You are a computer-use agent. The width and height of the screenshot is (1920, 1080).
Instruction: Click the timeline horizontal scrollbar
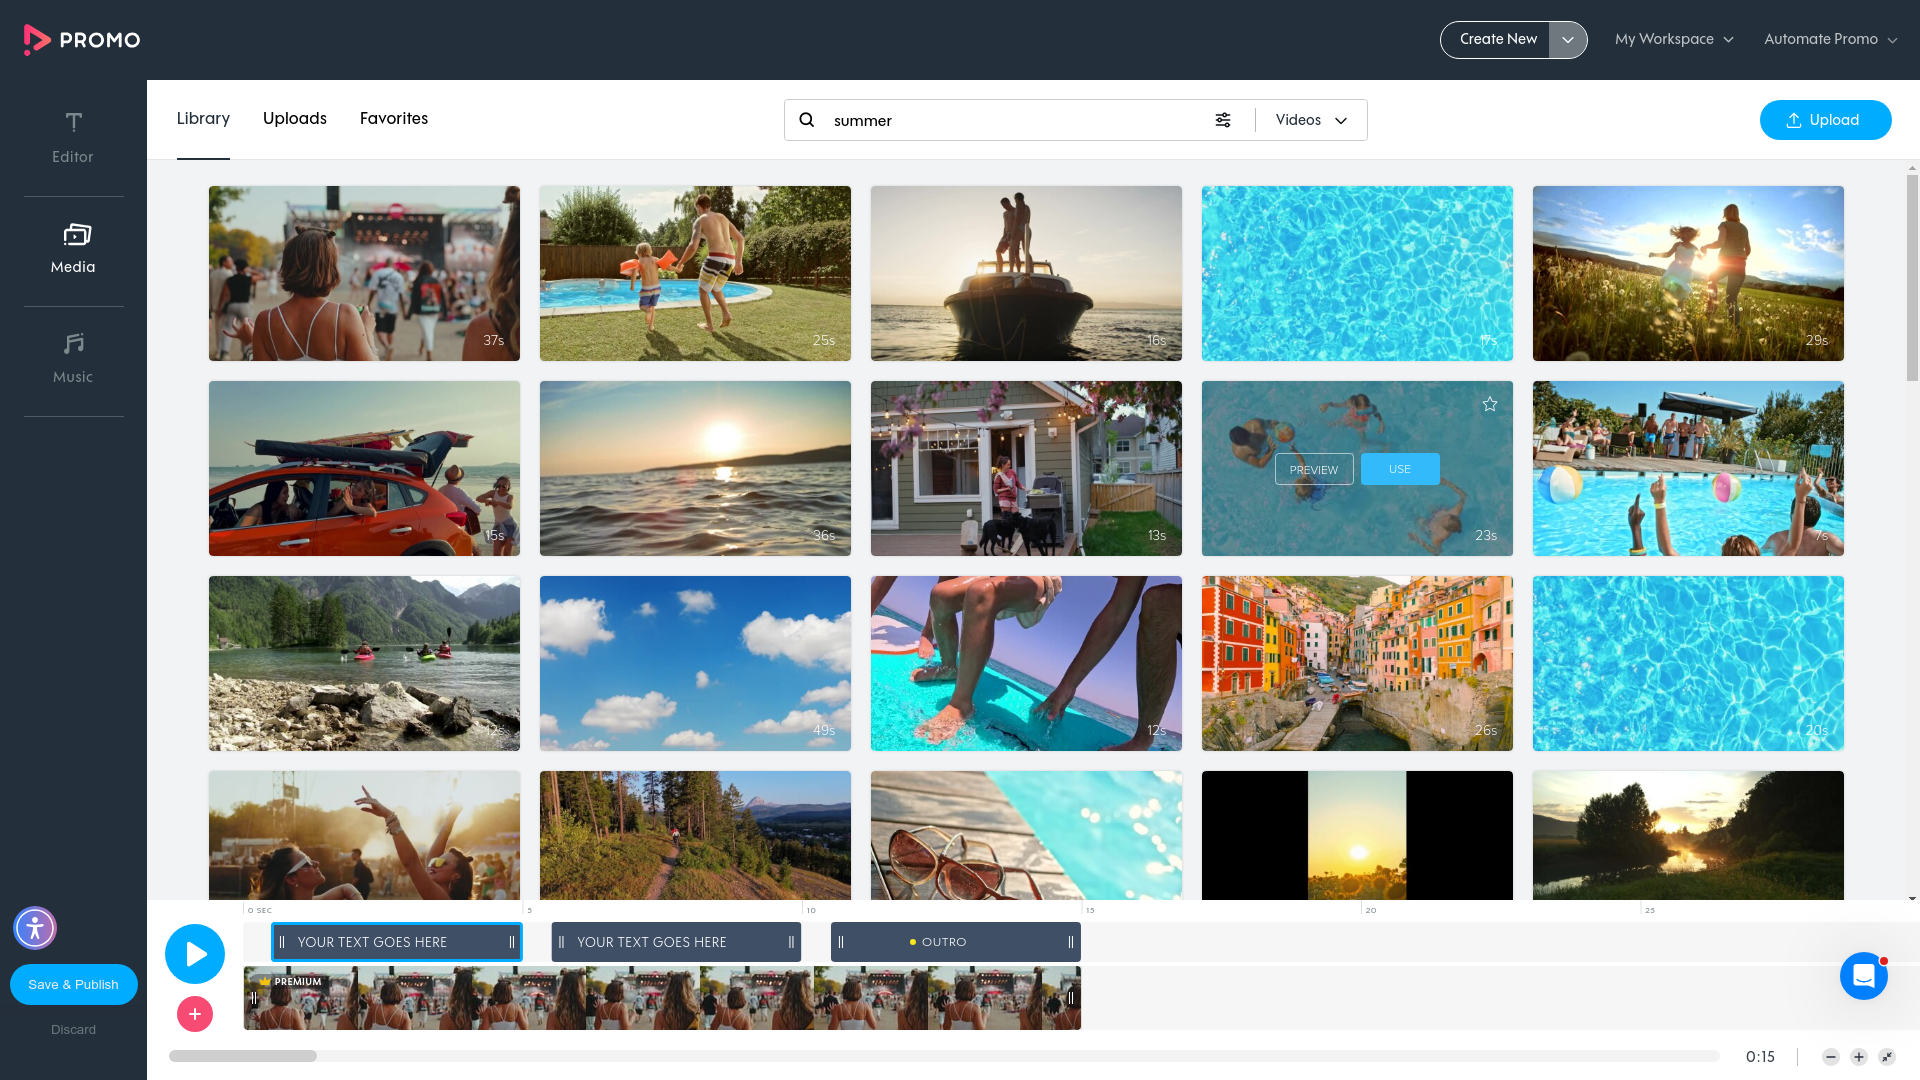[243, 1056]
